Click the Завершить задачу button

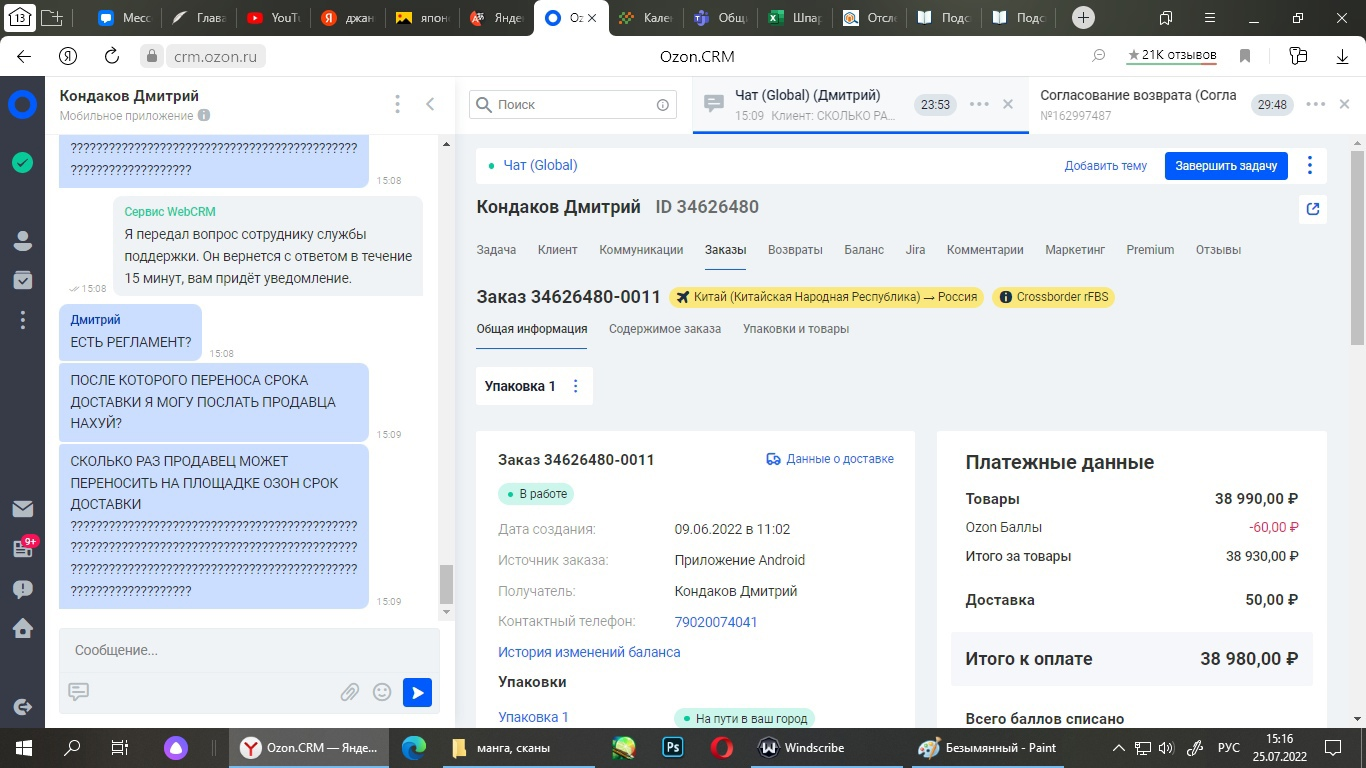(x=1226, y=166)
